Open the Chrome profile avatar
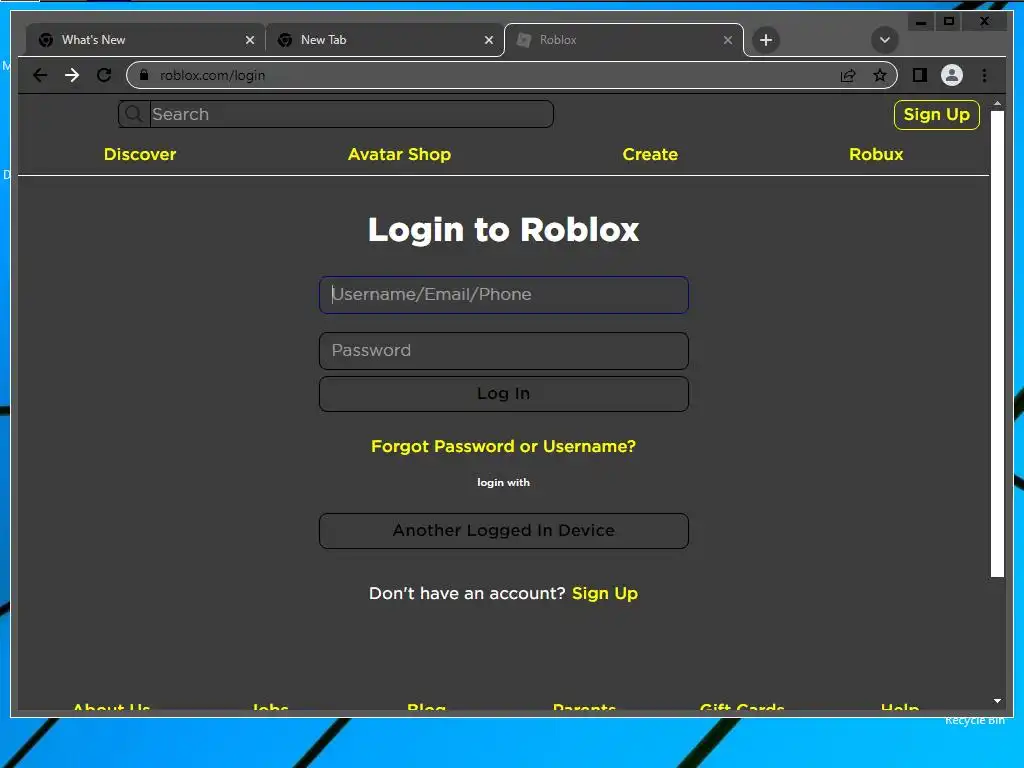Image resolution: width=1024 pixels, height=768 pixels. tap(952, 75)
